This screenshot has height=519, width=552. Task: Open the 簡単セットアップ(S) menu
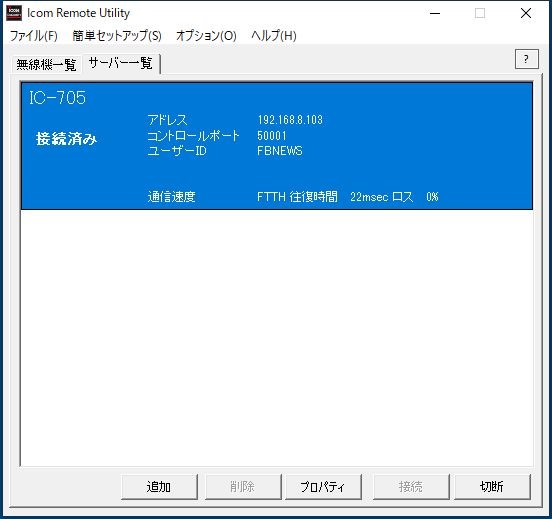[117, 36]
